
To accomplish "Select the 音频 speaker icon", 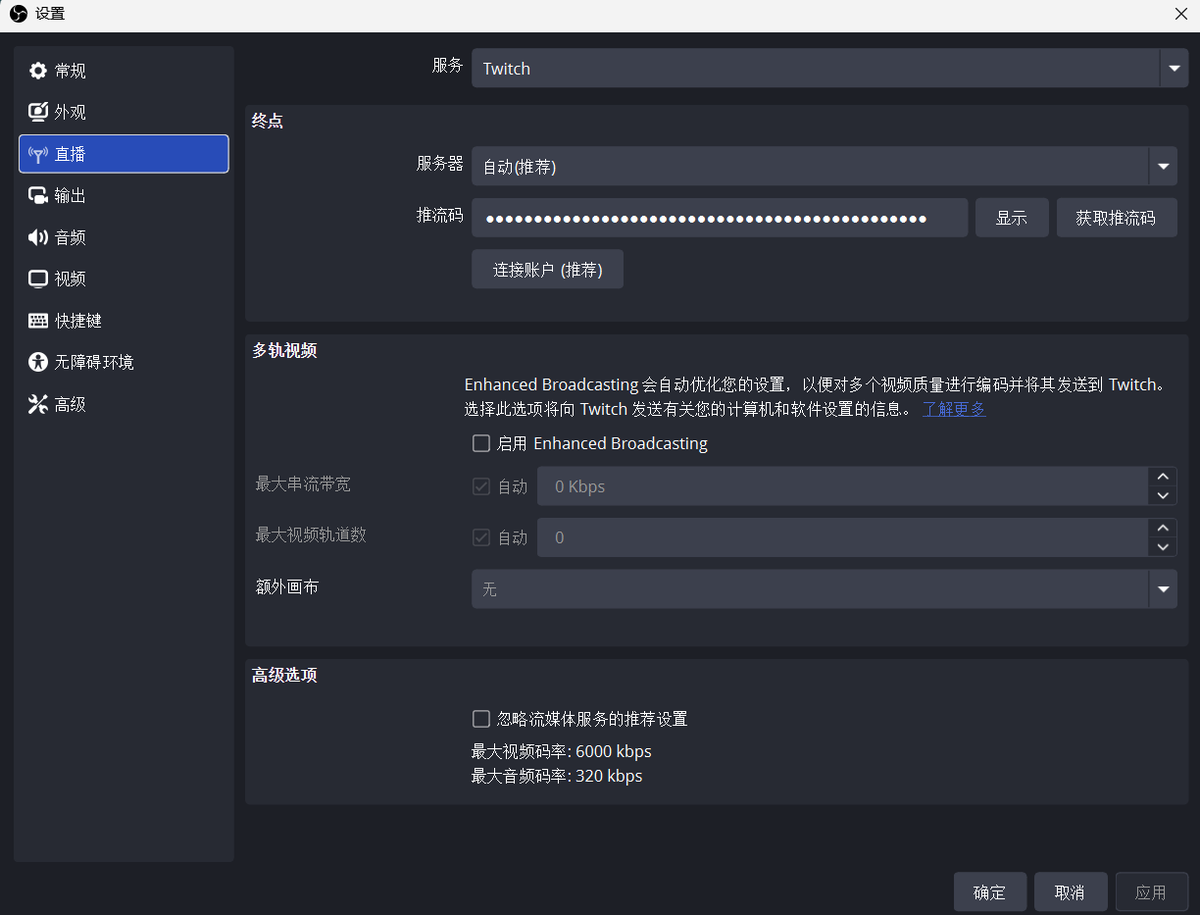I will point(37,237).
